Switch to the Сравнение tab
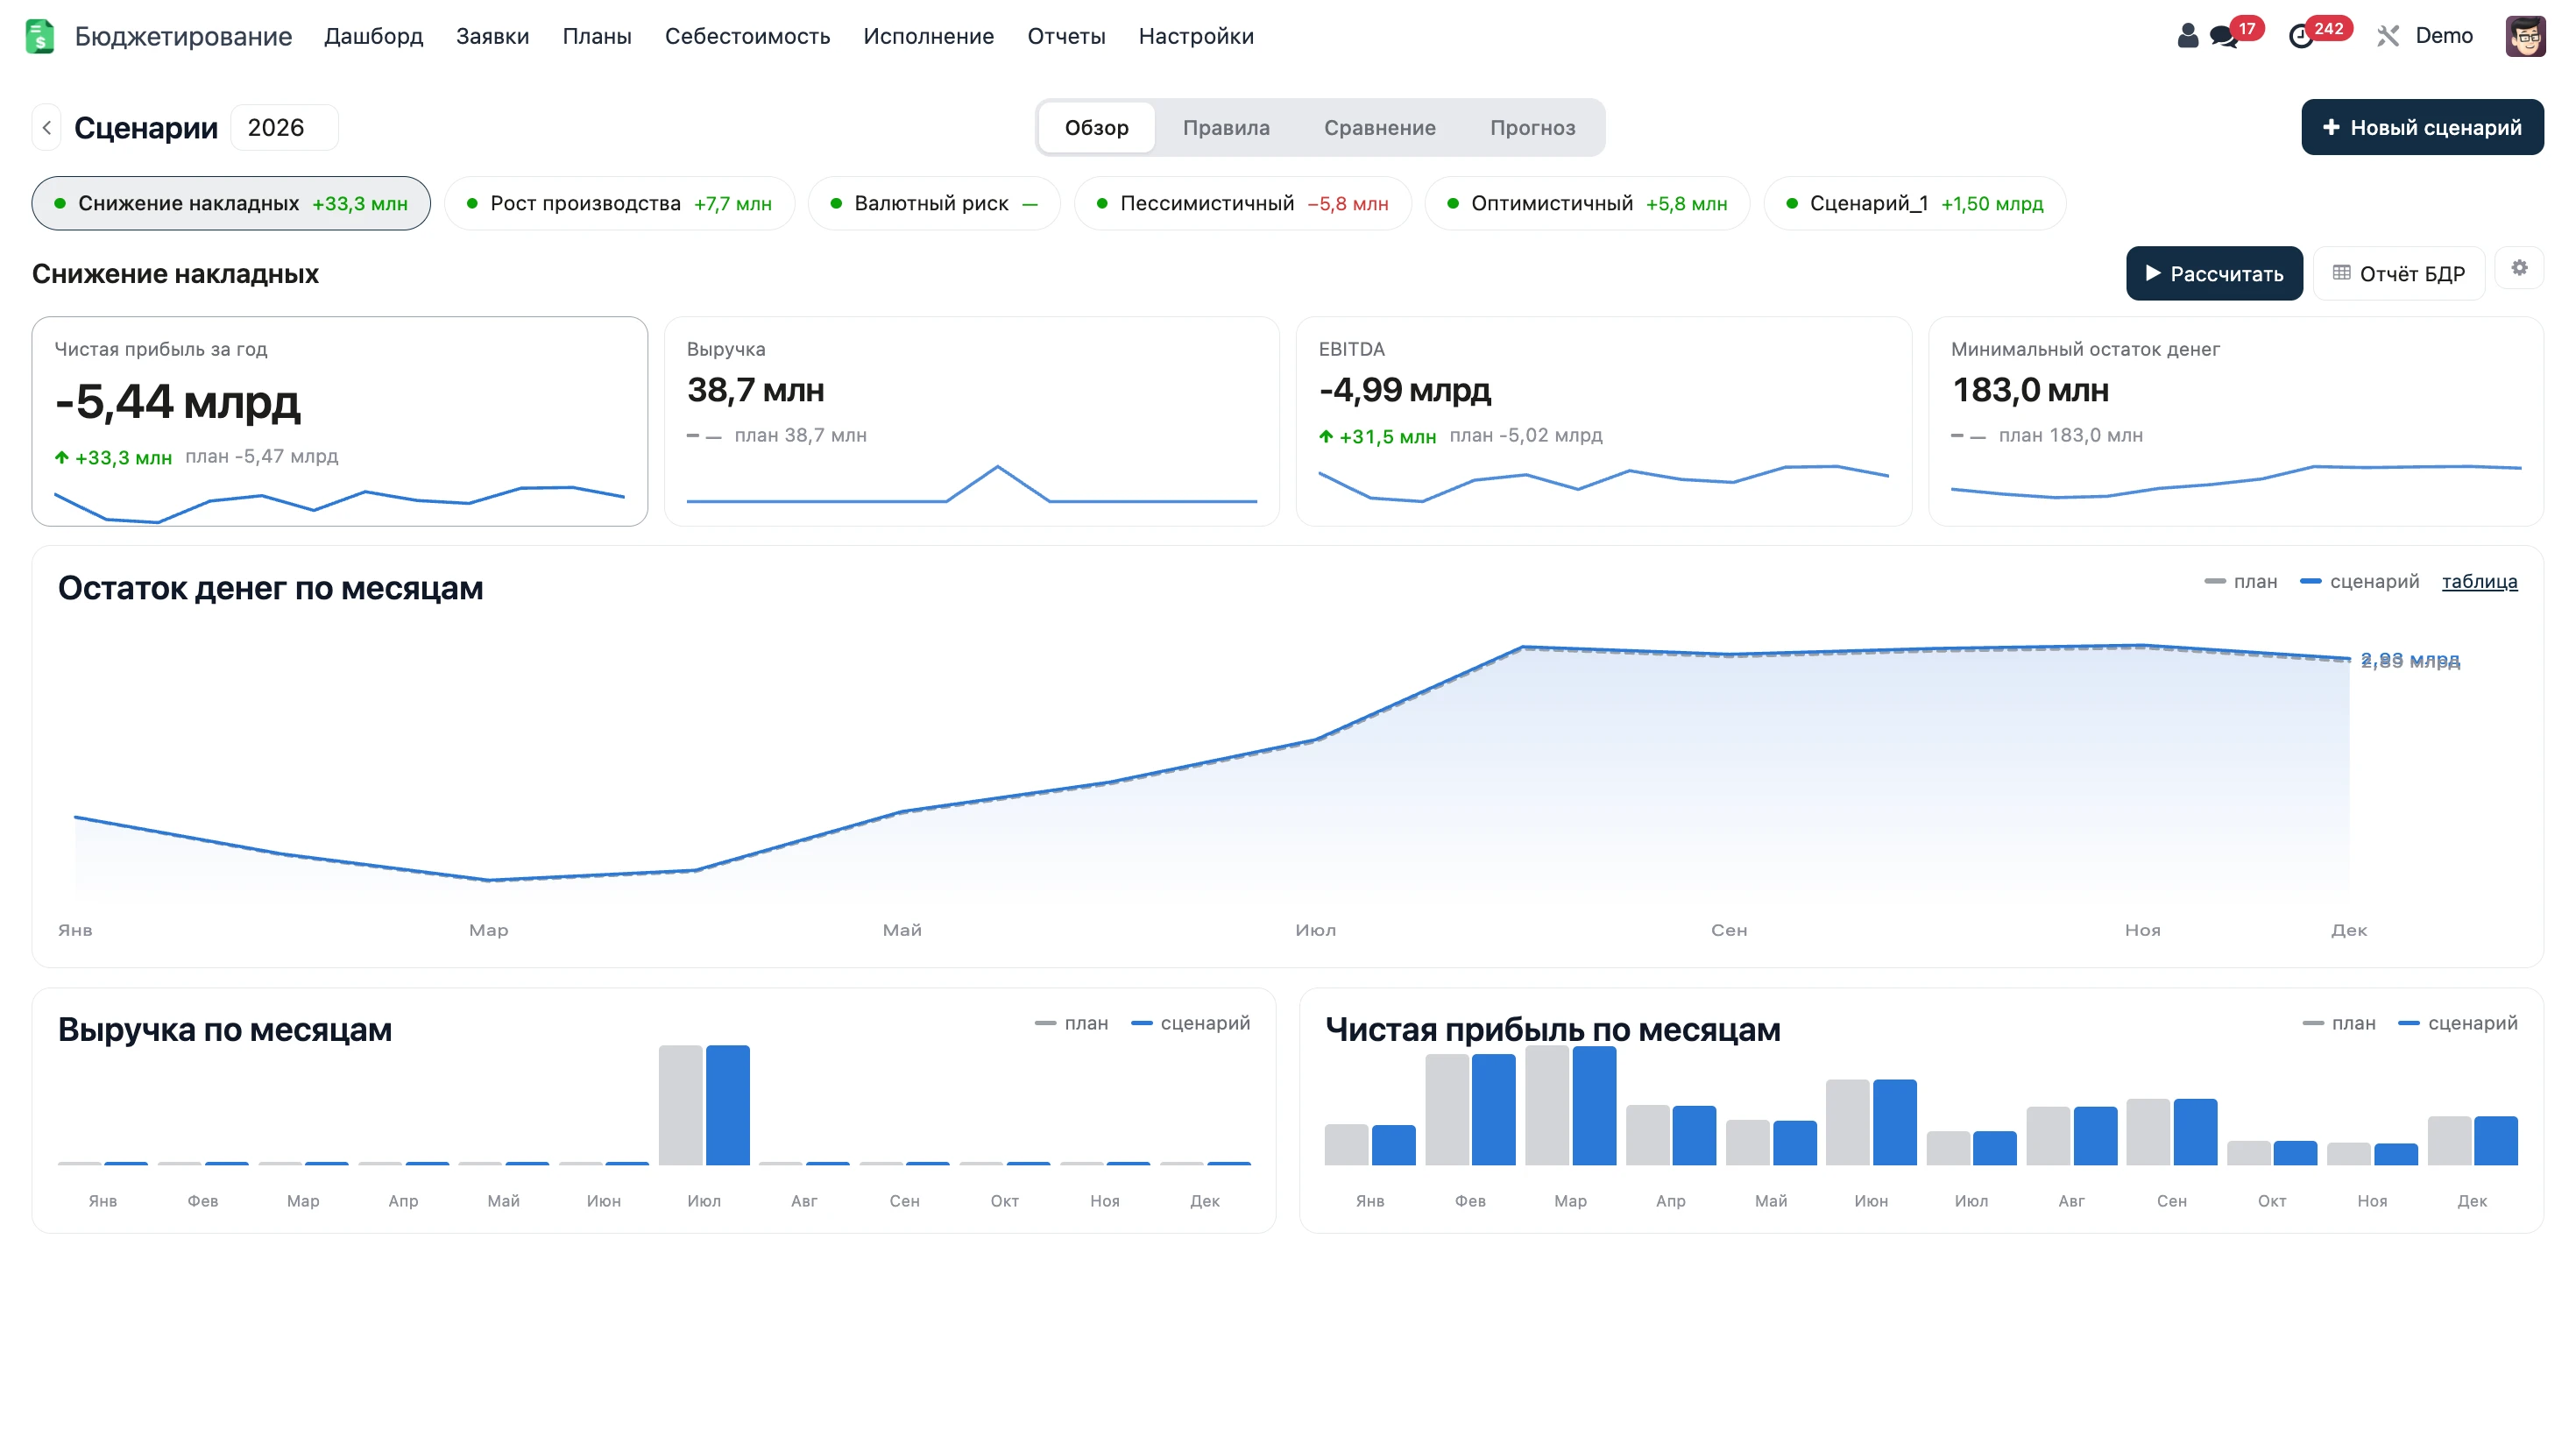This screenshot has width=2576, height=1437. click(x=1379, y=127)
